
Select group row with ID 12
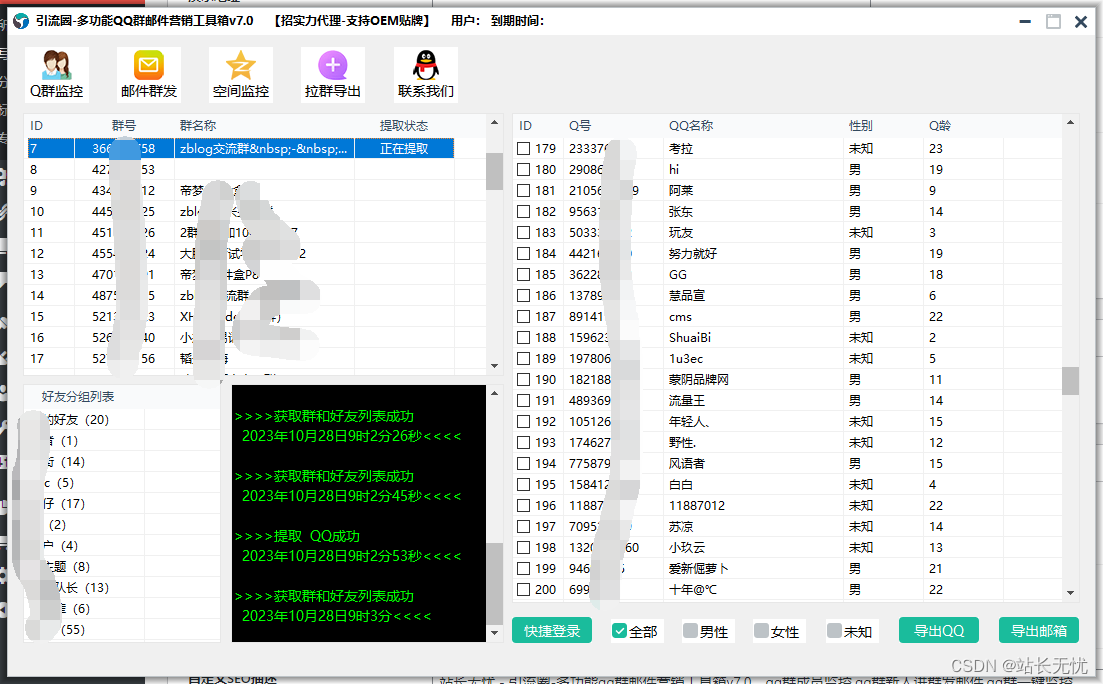[241, 253]
